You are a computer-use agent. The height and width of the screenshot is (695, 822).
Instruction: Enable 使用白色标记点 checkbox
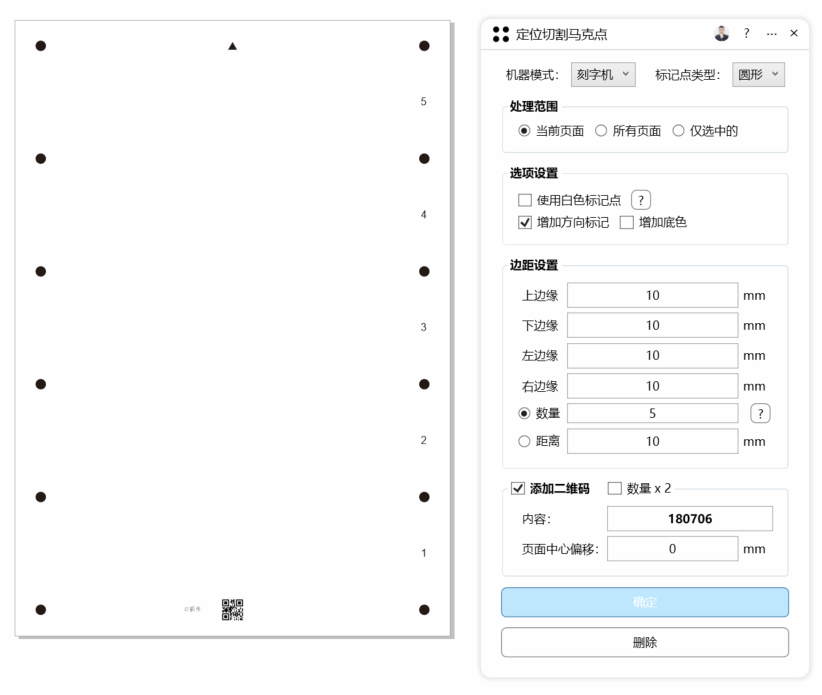[x=525, y=200]
